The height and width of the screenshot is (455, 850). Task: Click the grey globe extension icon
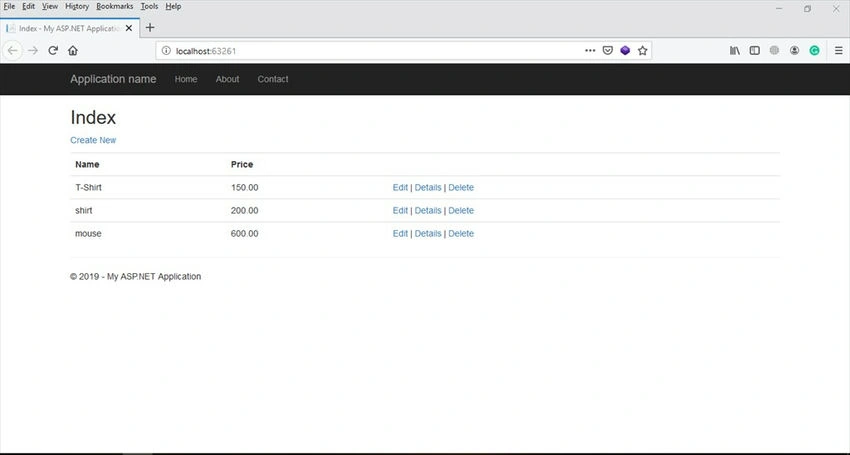[774, 50]
